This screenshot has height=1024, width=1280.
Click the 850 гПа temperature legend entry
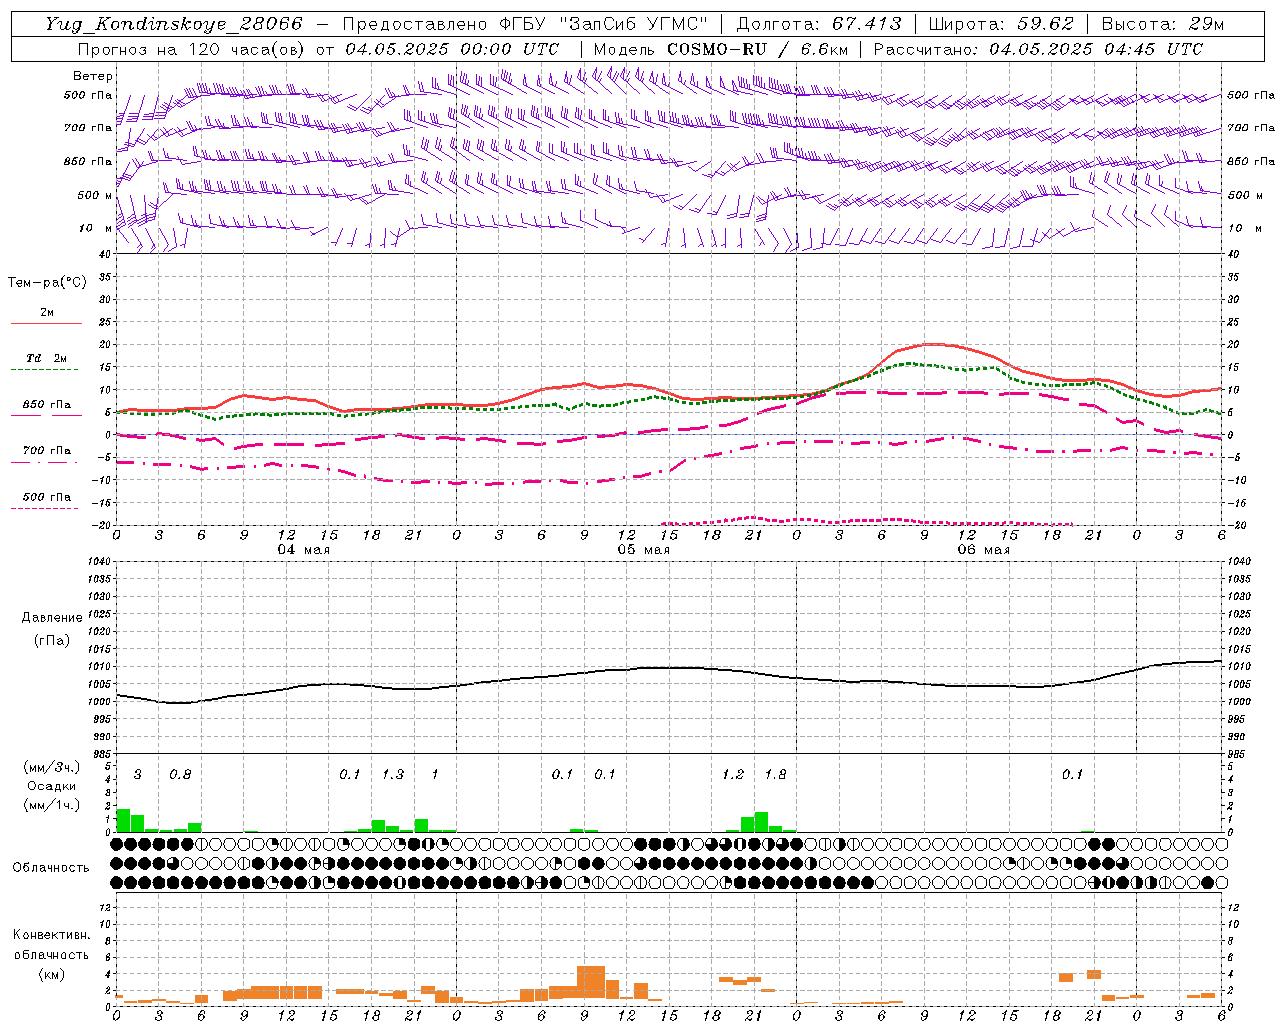click(47, 405)
